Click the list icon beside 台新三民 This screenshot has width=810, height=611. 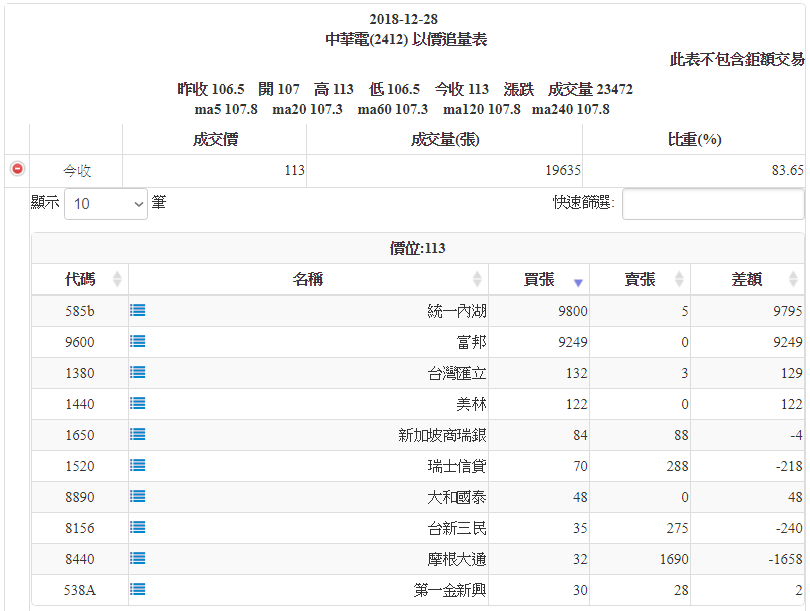[x=138, y=528]
